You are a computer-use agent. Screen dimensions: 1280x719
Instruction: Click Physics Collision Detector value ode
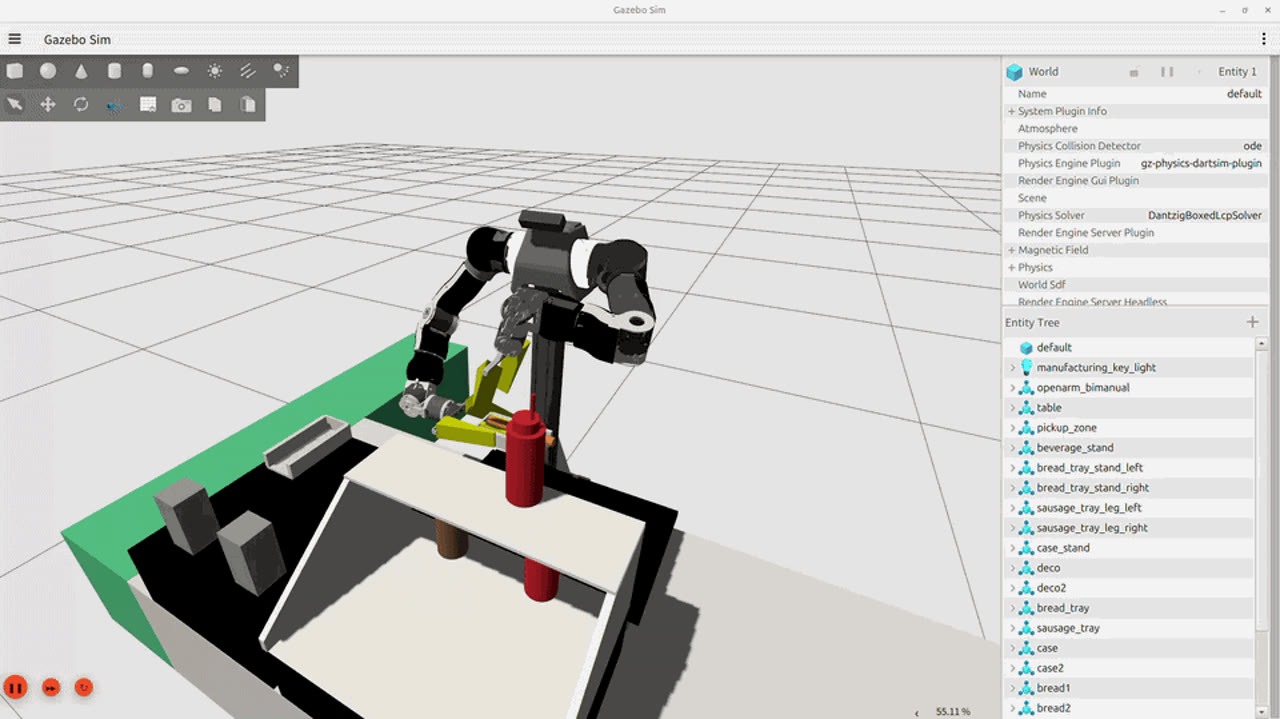[x=1252, y=145]
